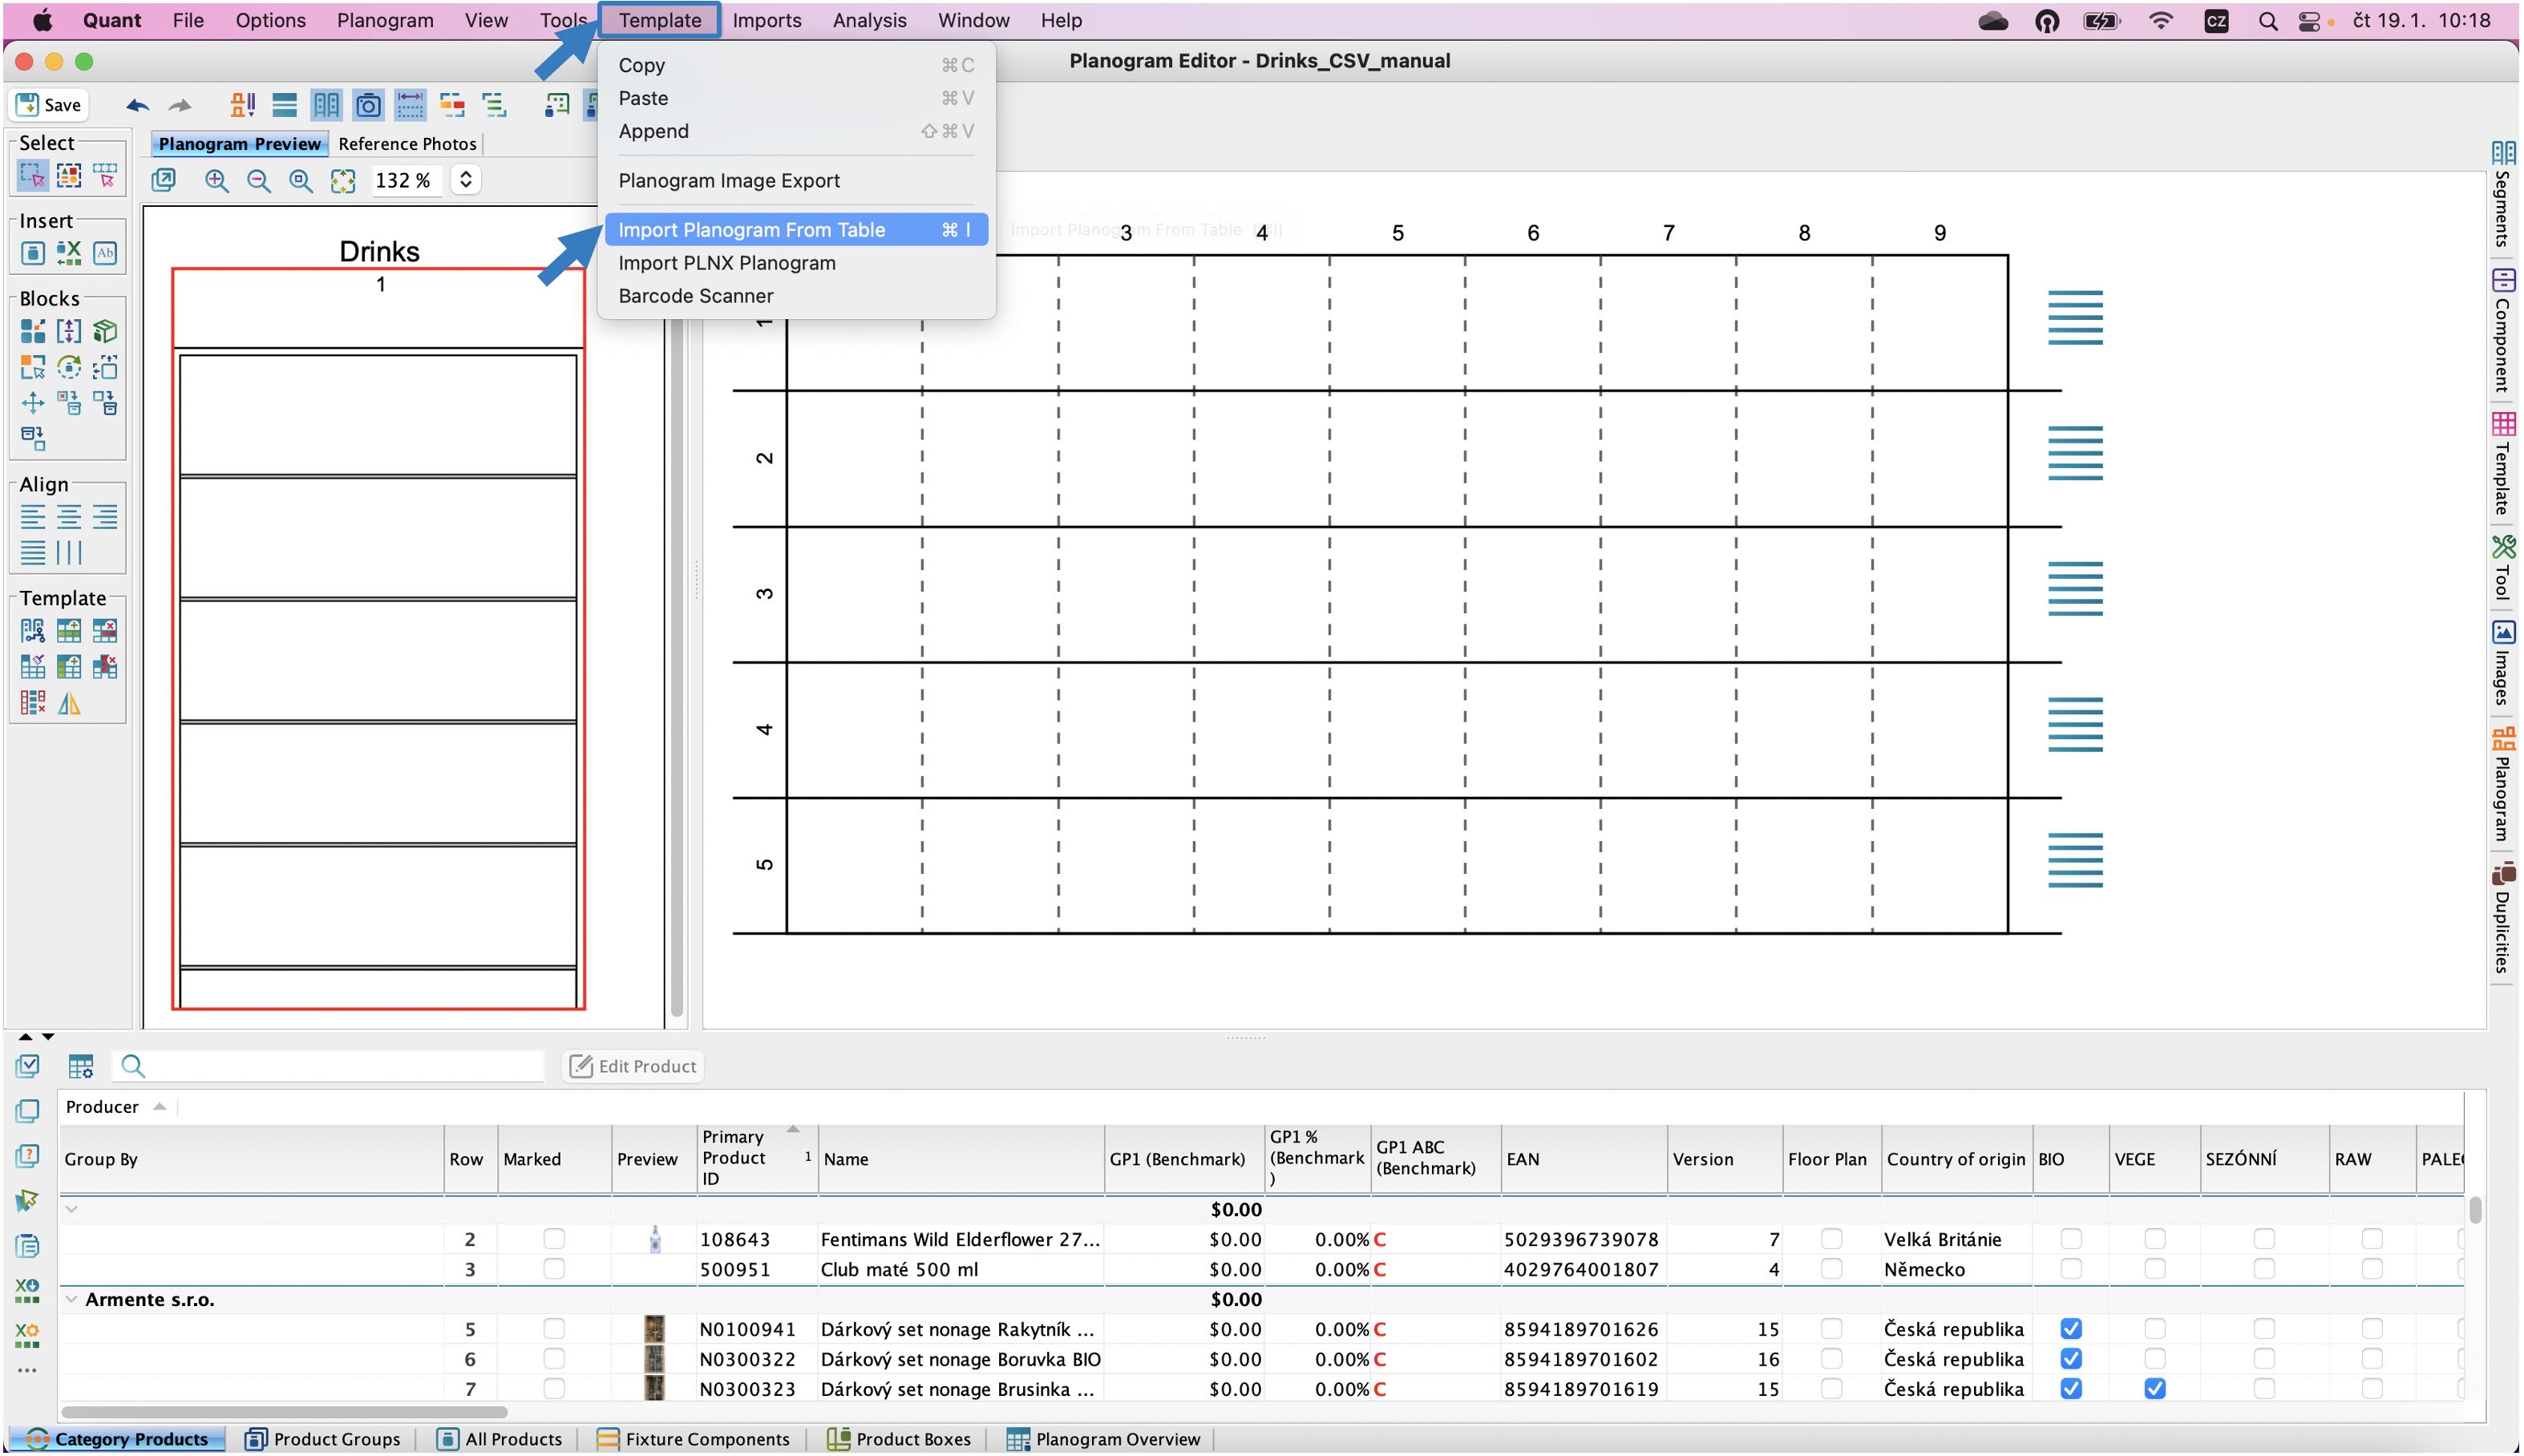Click the Insert text label Ab icon
This screenshot has width=2524, height=1456.
click(x=105, y=253)
